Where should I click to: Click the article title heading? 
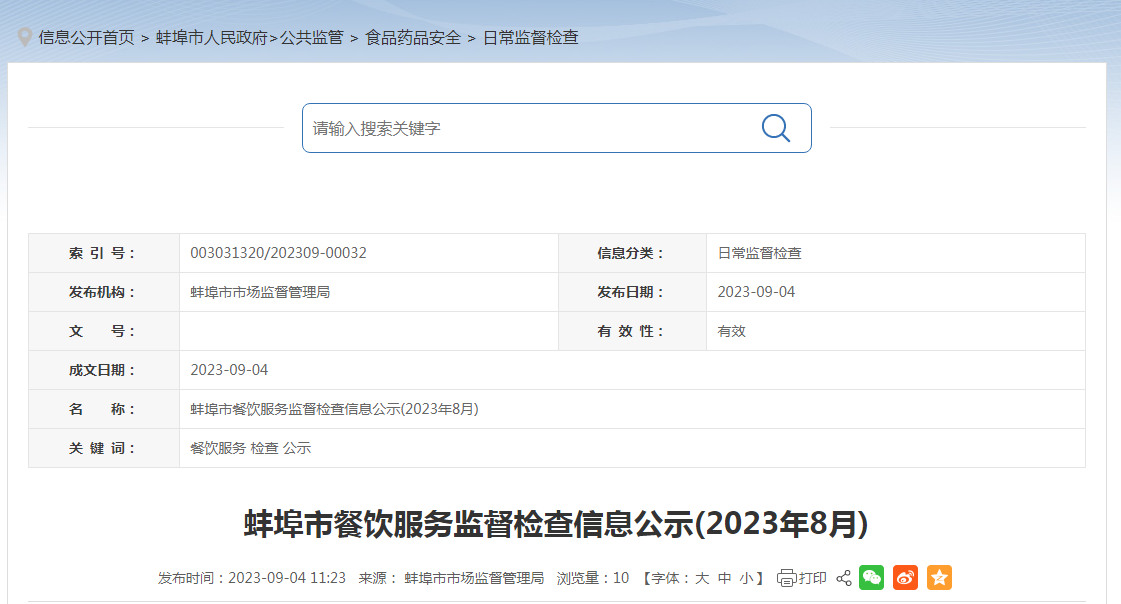(x=556, y=524)
